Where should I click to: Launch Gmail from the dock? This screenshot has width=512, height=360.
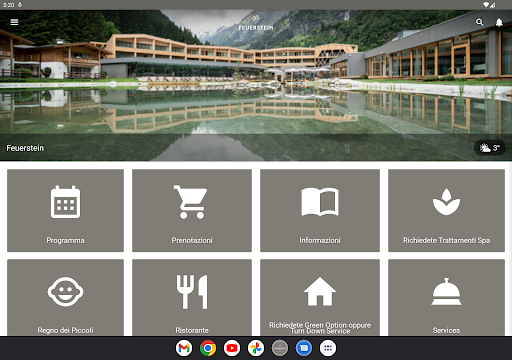184,348
